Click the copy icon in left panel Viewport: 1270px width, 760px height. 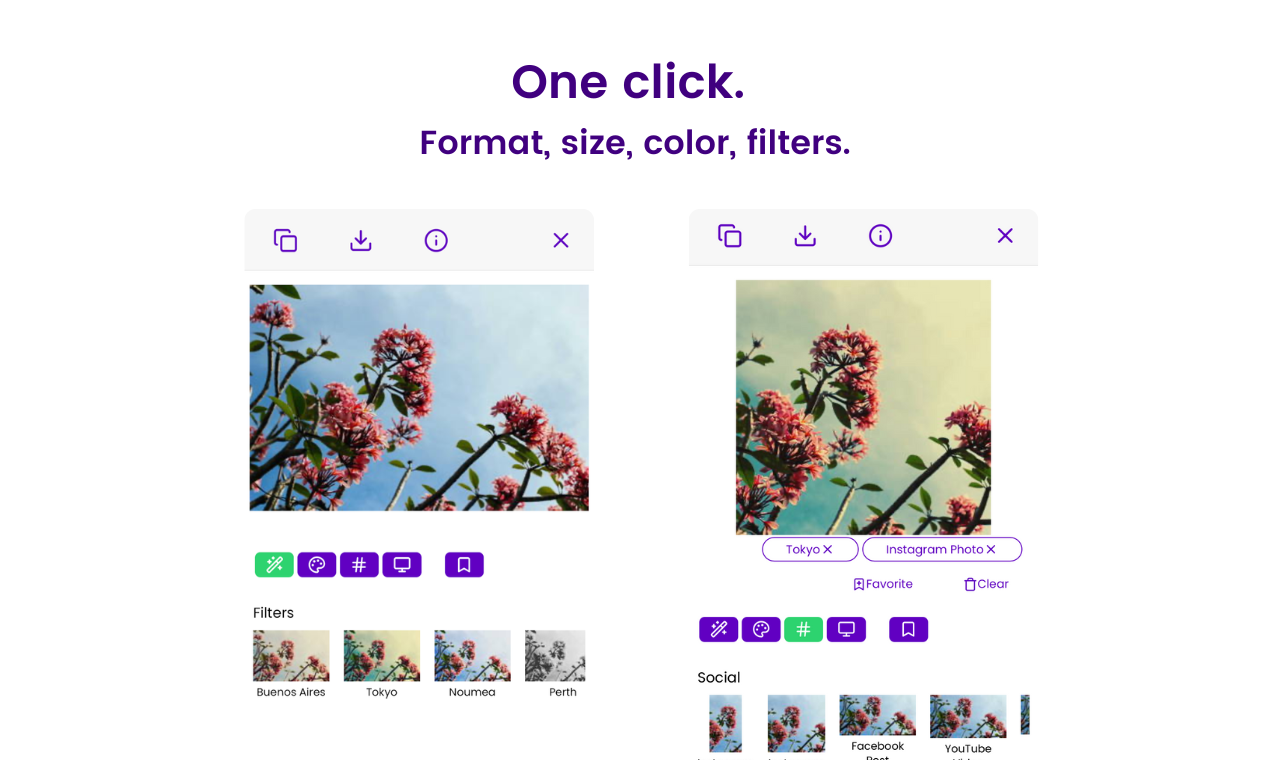pyautogui.click(x=285, y=240)
